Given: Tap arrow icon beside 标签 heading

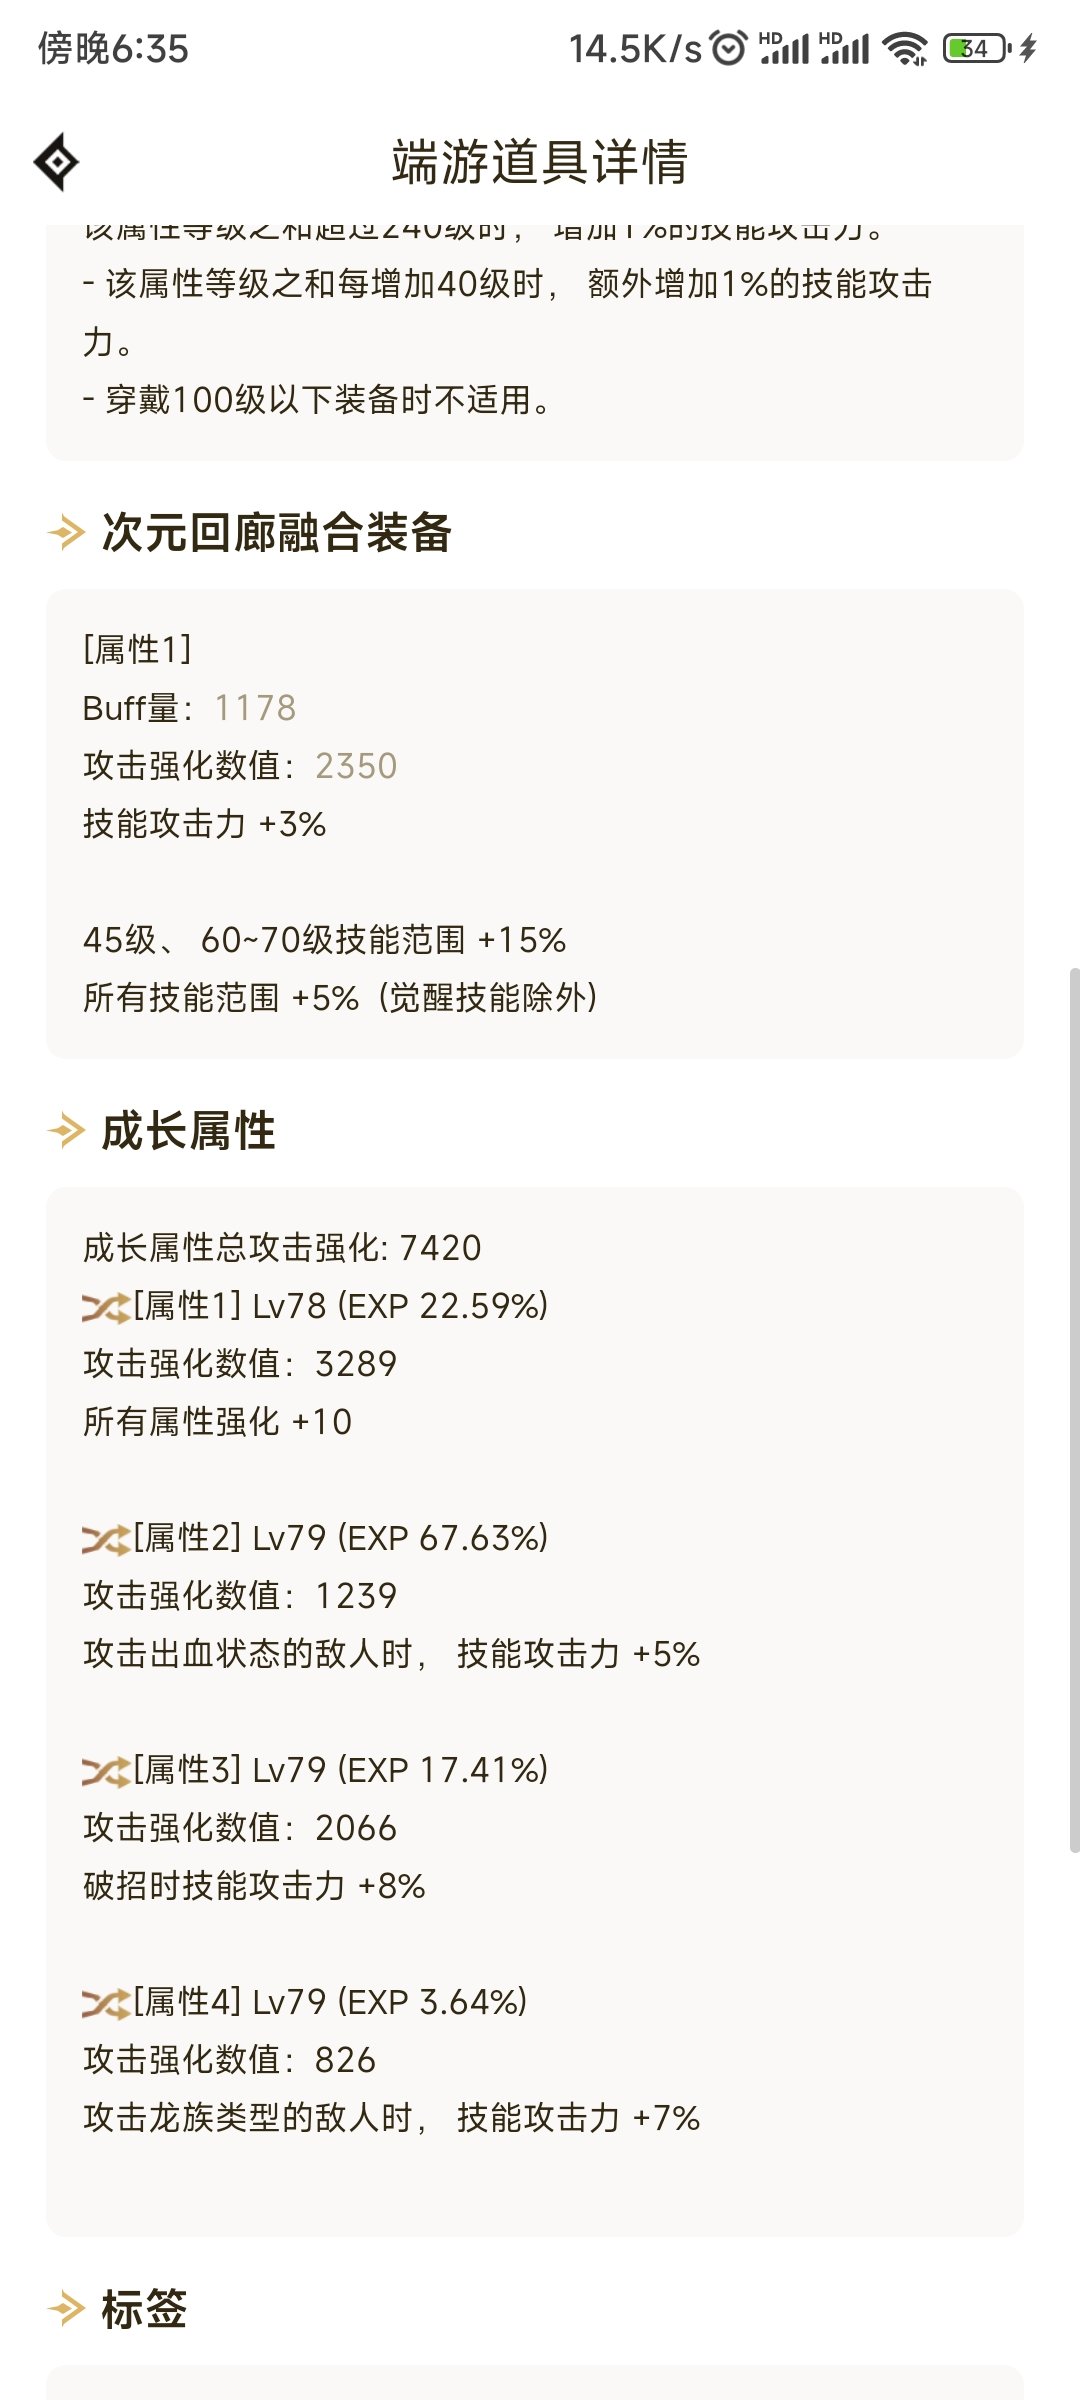Looking at the screenshot, I should click(x=67, y=2309).
